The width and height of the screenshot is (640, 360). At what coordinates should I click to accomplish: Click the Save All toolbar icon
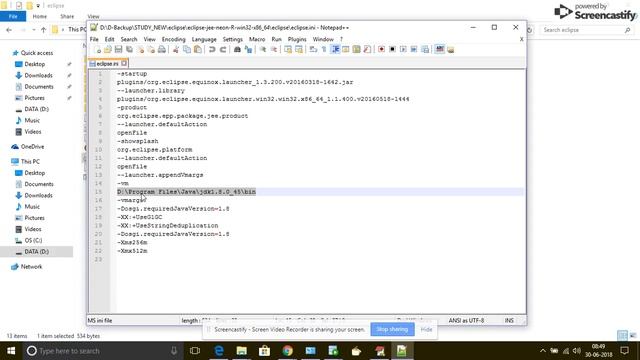[x=129, y=49]
